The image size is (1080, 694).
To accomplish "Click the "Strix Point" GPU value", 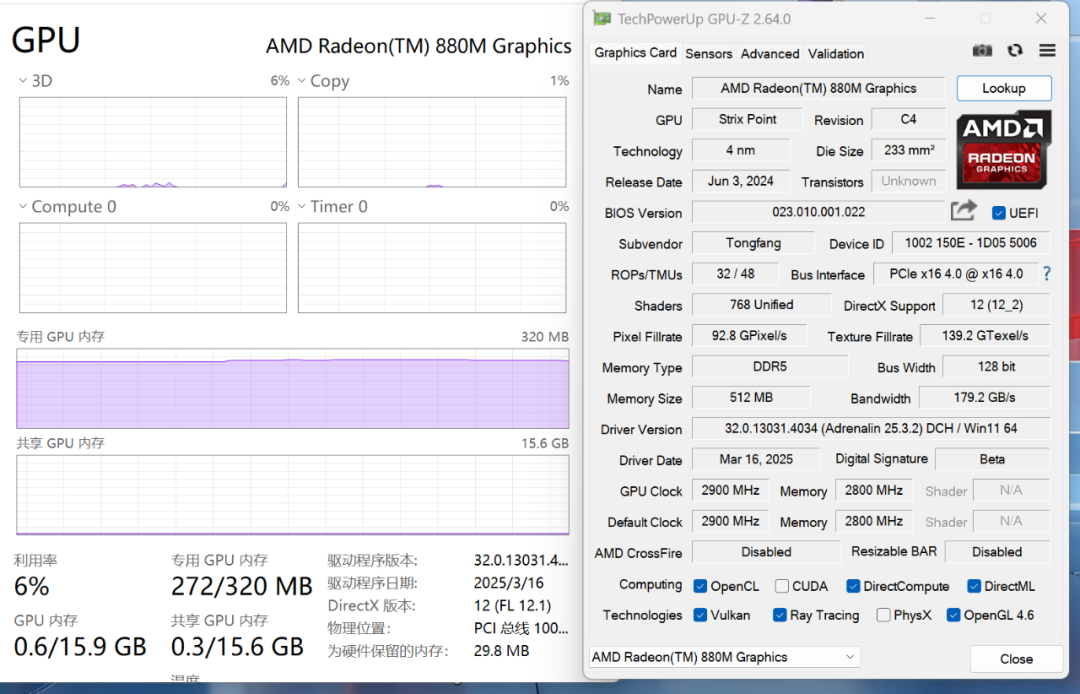I will pos(747,119).
